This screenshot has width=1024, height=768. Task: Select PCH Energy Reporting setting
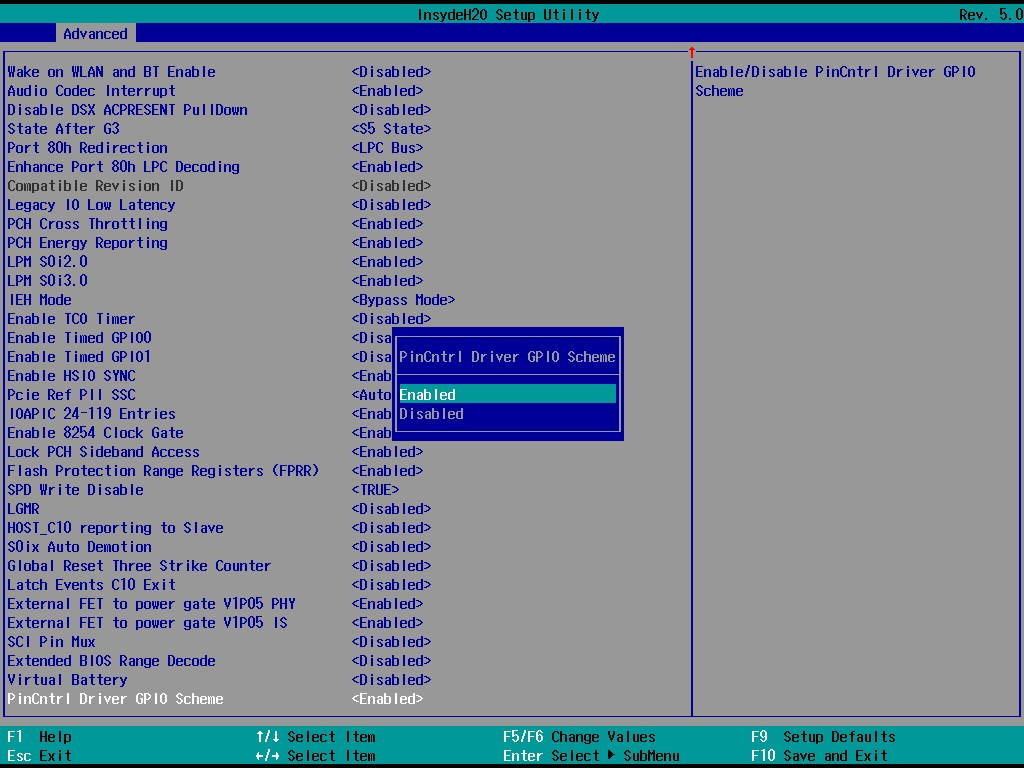pyautogui.click(x=88, y=242)
